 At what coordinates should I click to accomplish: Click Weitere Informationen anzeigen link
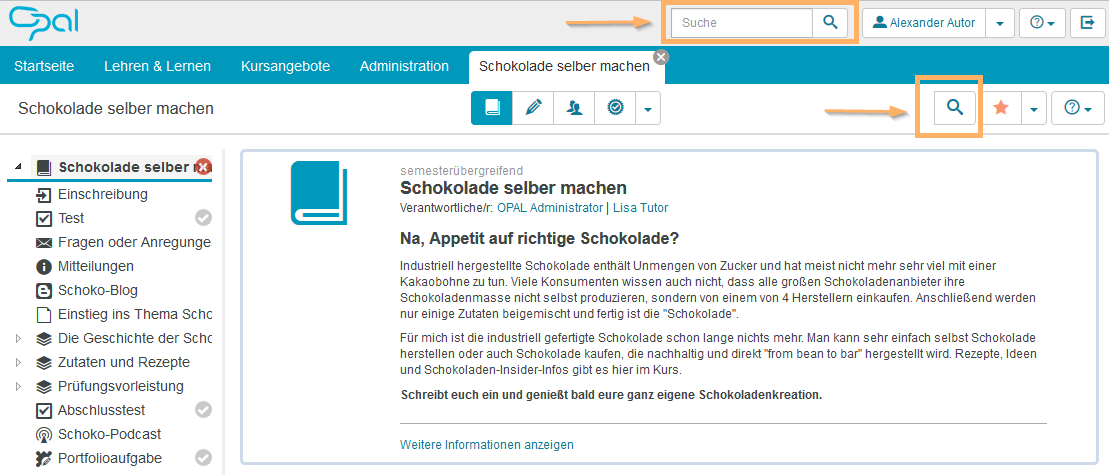tap(487, 445)
